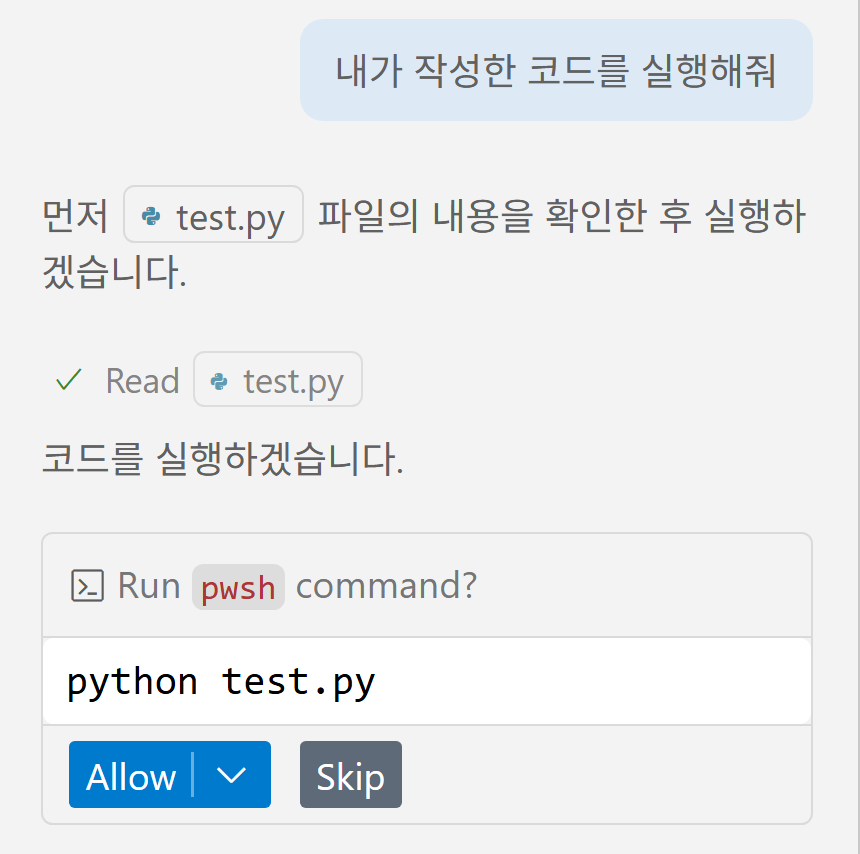Click the Python icon in the first test.py chip
The width and height of the screenshot is (860, 854).
[151, 216]
